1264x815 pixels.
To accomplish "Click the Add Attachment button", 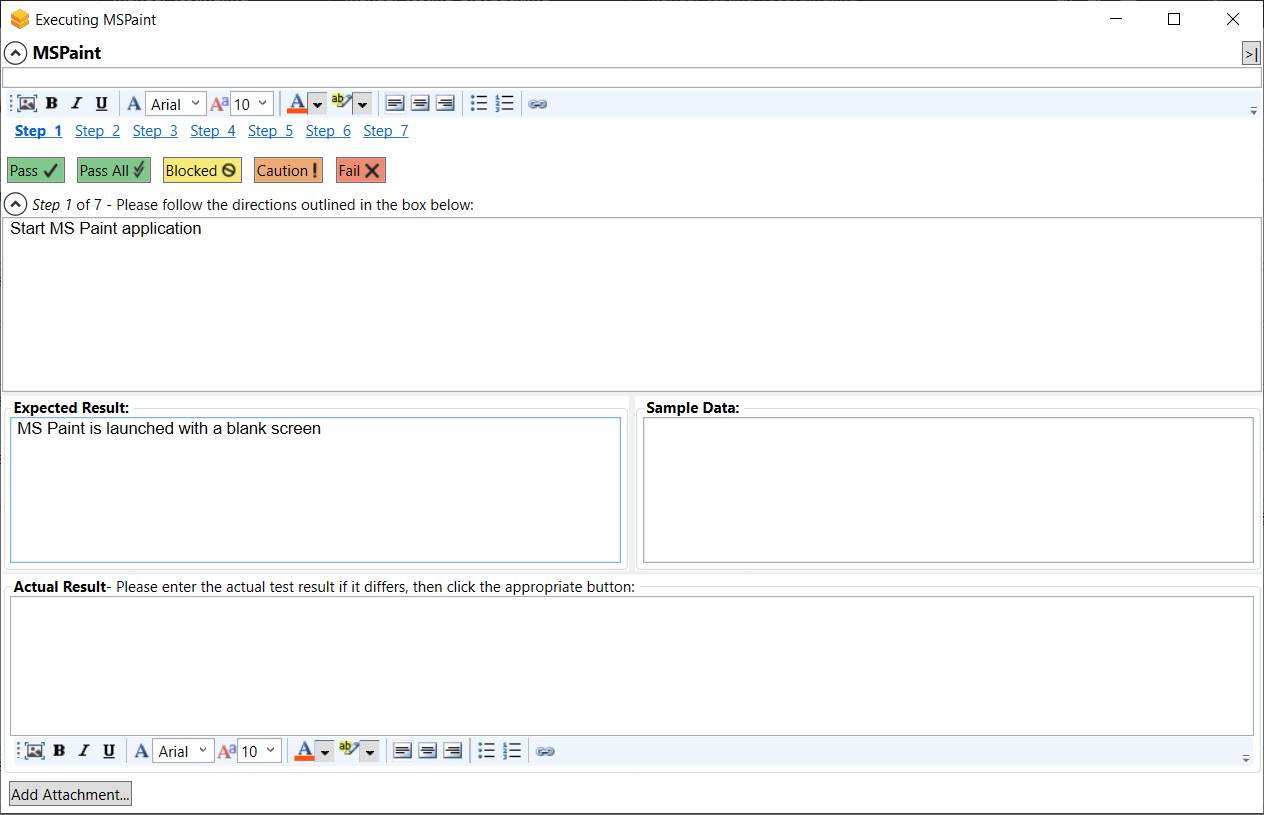I will pyautogui.click(x=70, y=795).
